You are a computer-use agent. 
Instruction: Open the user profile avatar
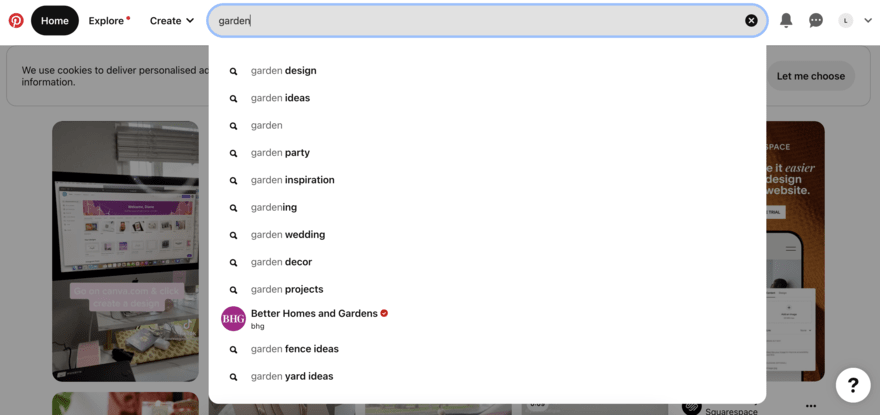846,20
